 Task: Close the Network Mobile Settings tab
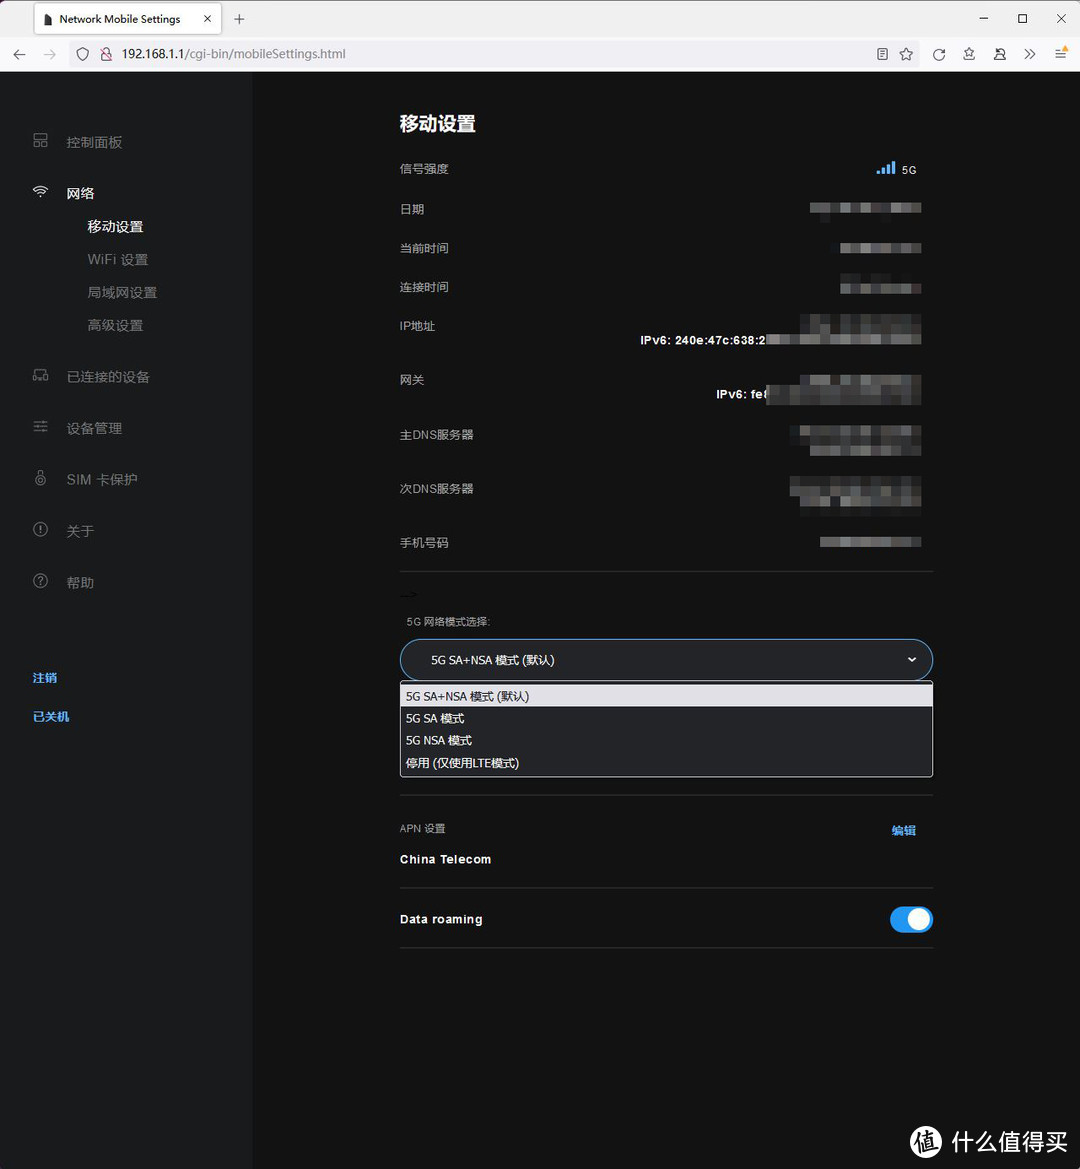point(207,19)
